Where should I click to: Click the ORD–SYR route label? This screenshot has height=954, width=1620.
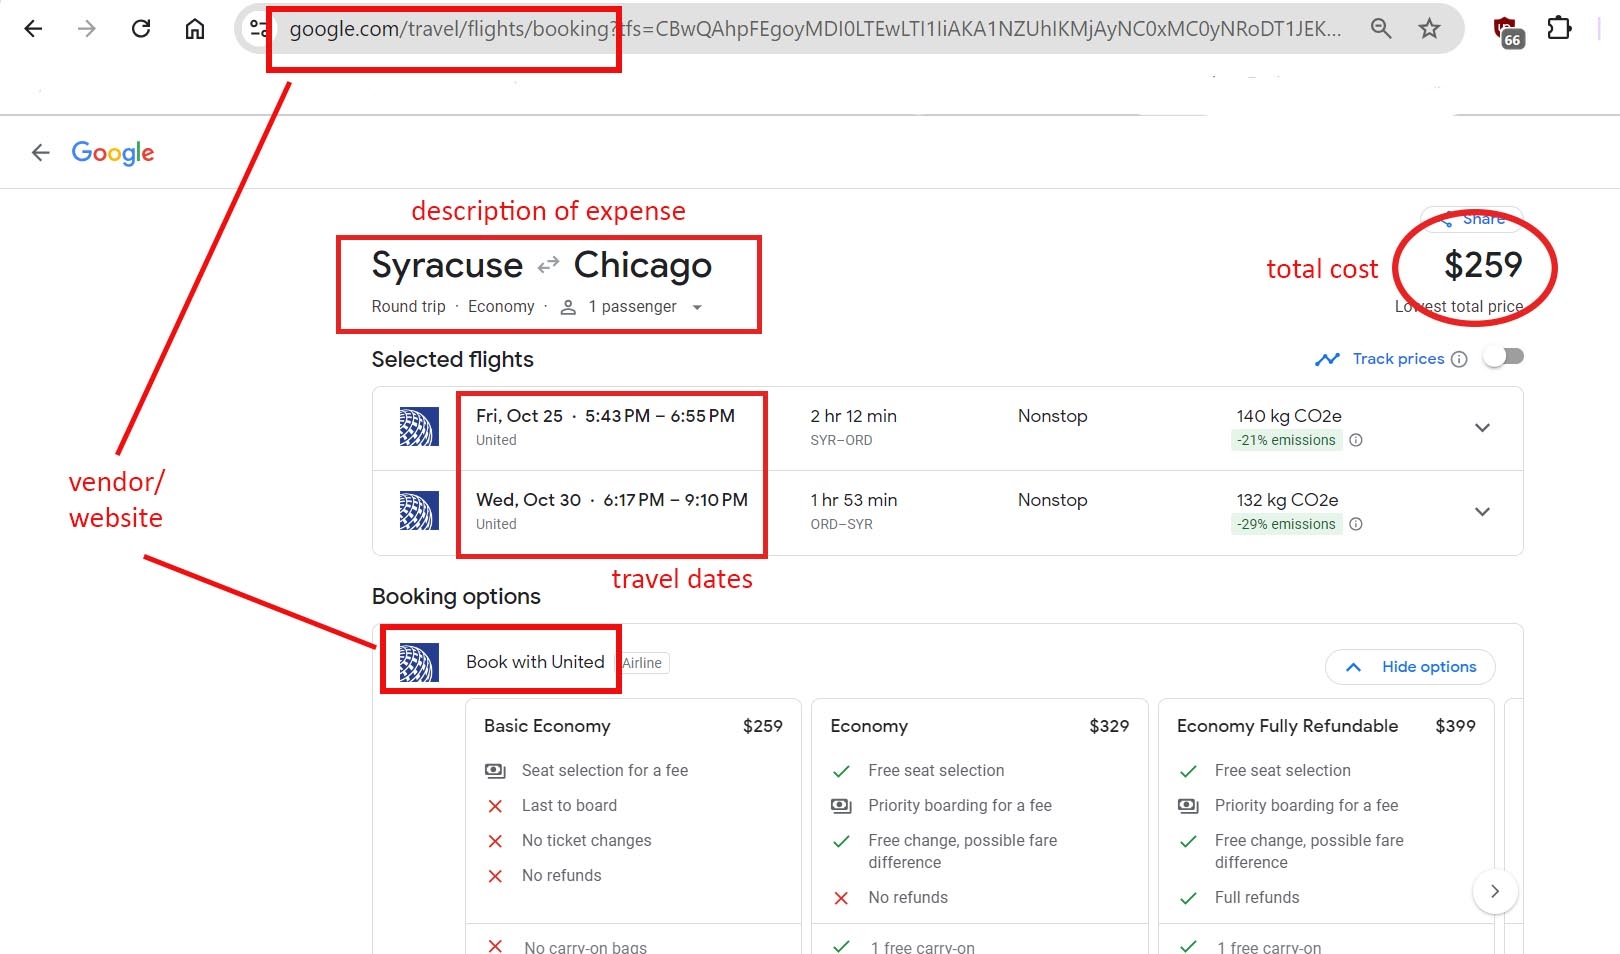click(x=841, y=524)
